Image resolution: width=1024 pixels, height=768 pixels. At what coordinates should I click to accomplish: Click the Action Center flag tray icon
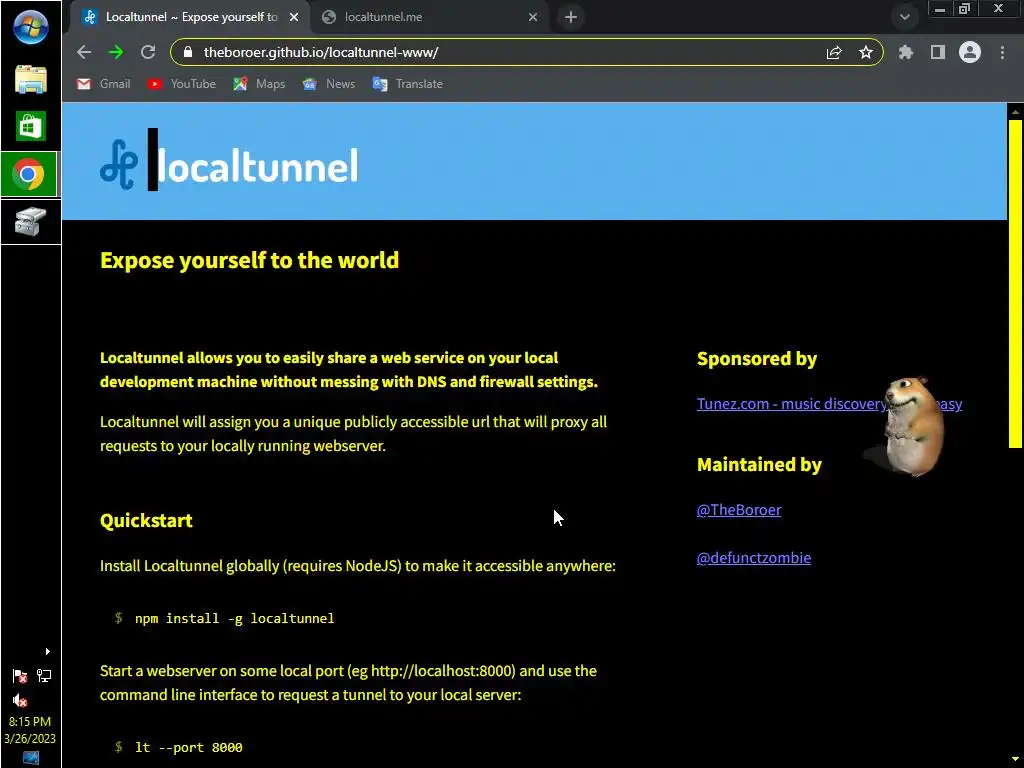pyautogui.click(x=20, y=676)
